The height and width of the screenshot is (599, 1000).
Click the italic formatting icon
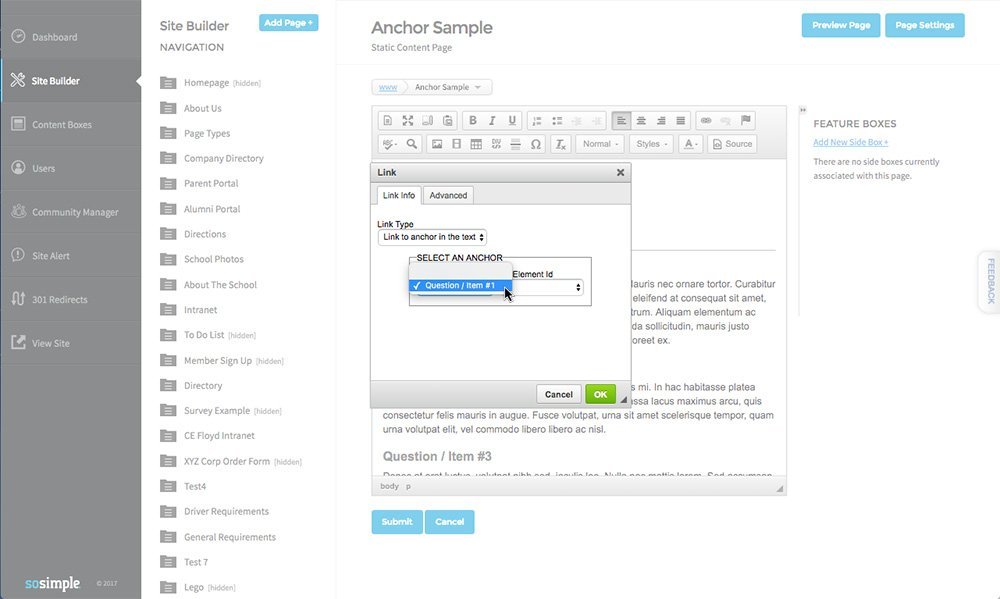tap(492, 121)
